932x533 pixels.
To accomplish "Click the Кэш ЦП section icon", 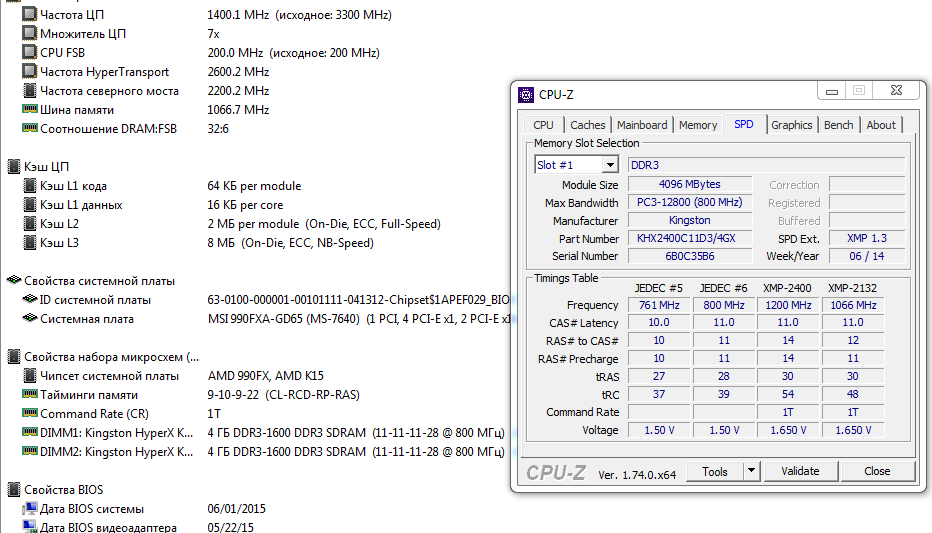I will [13, 166].
